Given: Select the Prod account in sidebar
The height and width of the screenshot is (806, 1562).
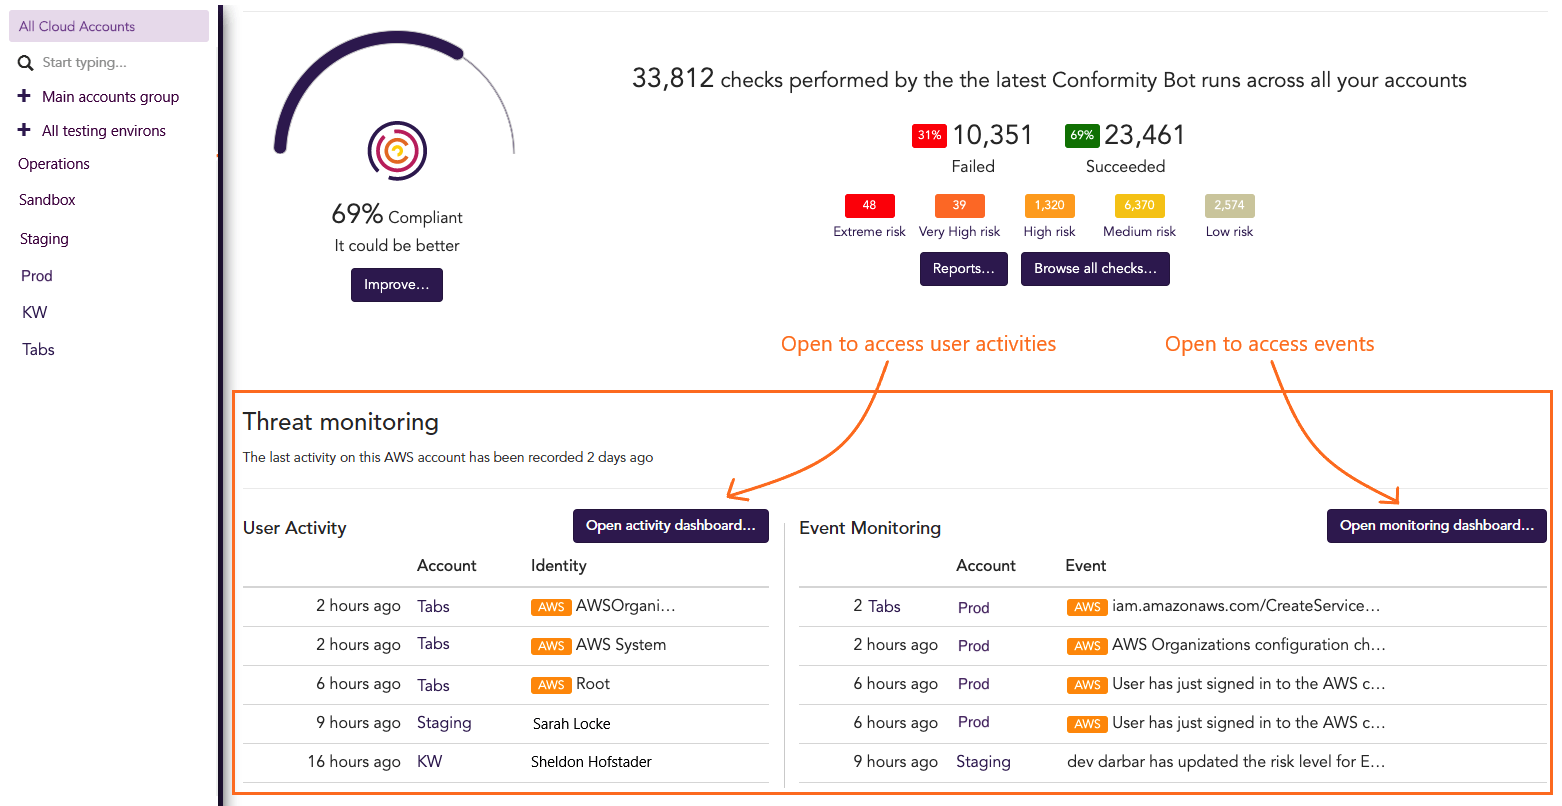Looking at the screenshot, I should click(37, 276).
